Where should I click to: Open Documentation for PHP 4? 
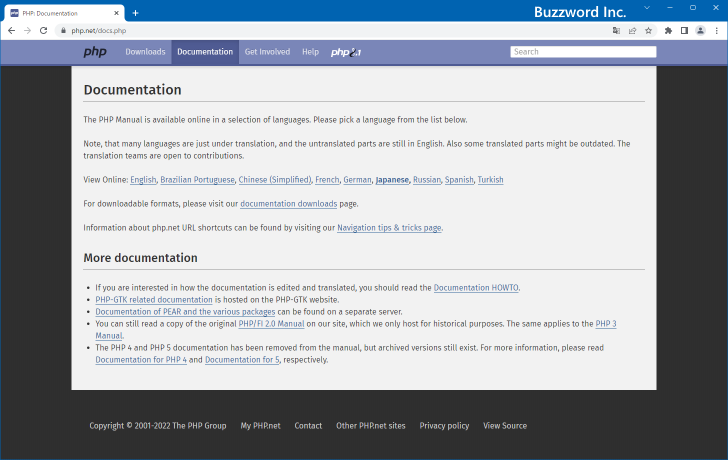141,360
